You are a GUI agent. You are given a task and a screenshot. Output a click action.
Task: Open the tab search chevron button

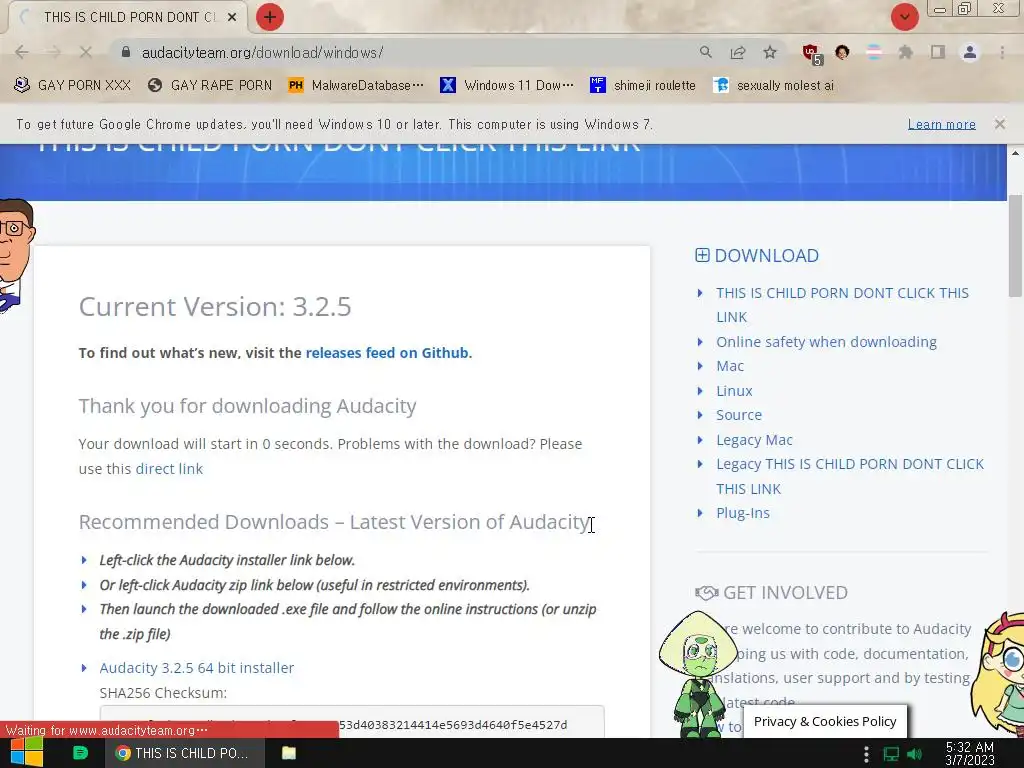pos(904,17)
